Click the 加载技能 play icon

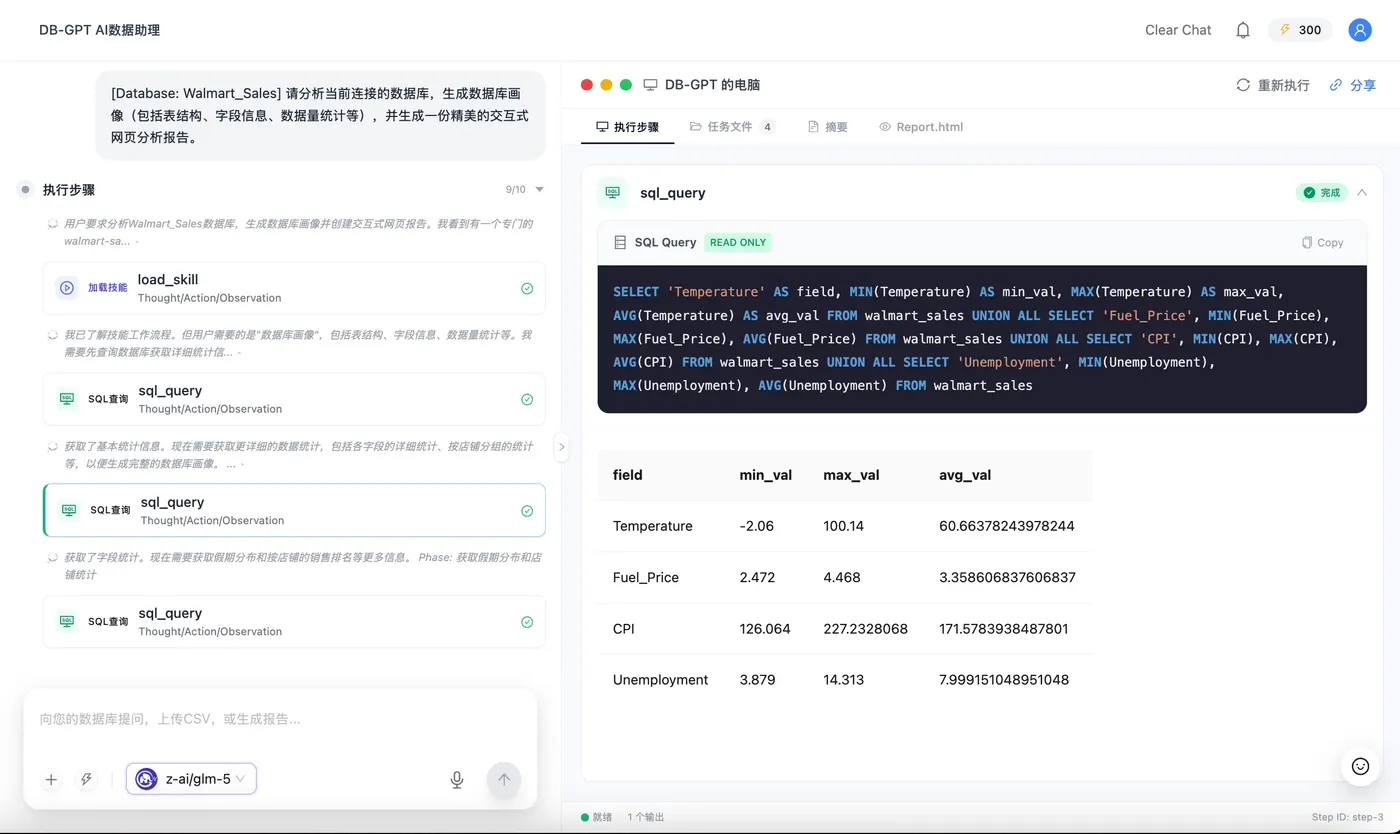point(67,287)
